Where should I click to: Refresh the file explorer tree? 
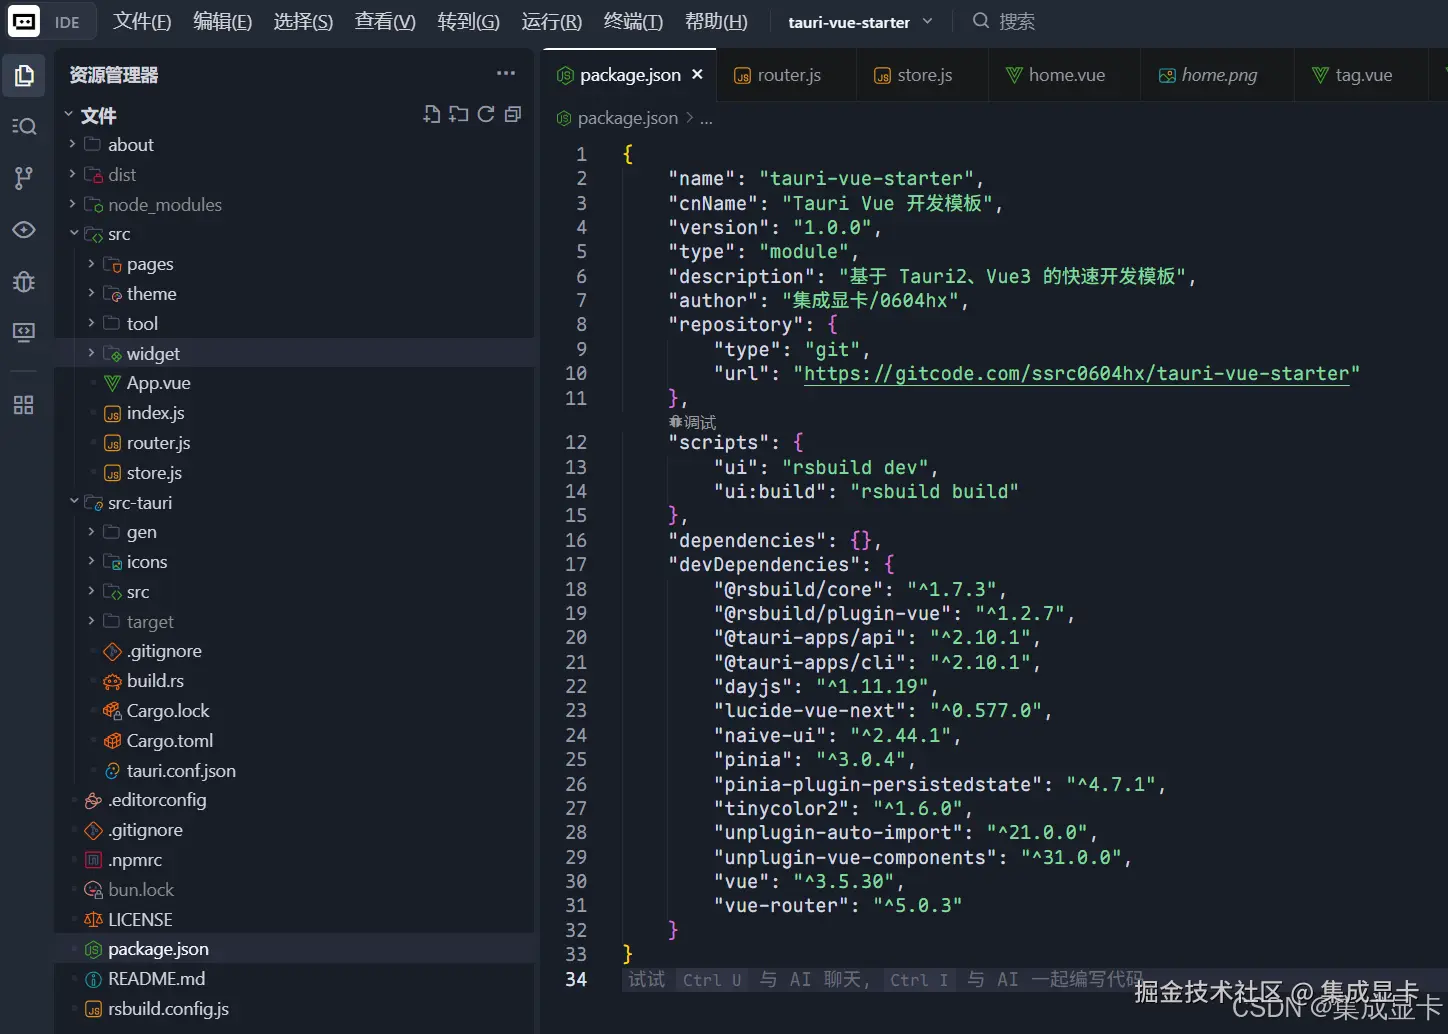click(486, 115)
